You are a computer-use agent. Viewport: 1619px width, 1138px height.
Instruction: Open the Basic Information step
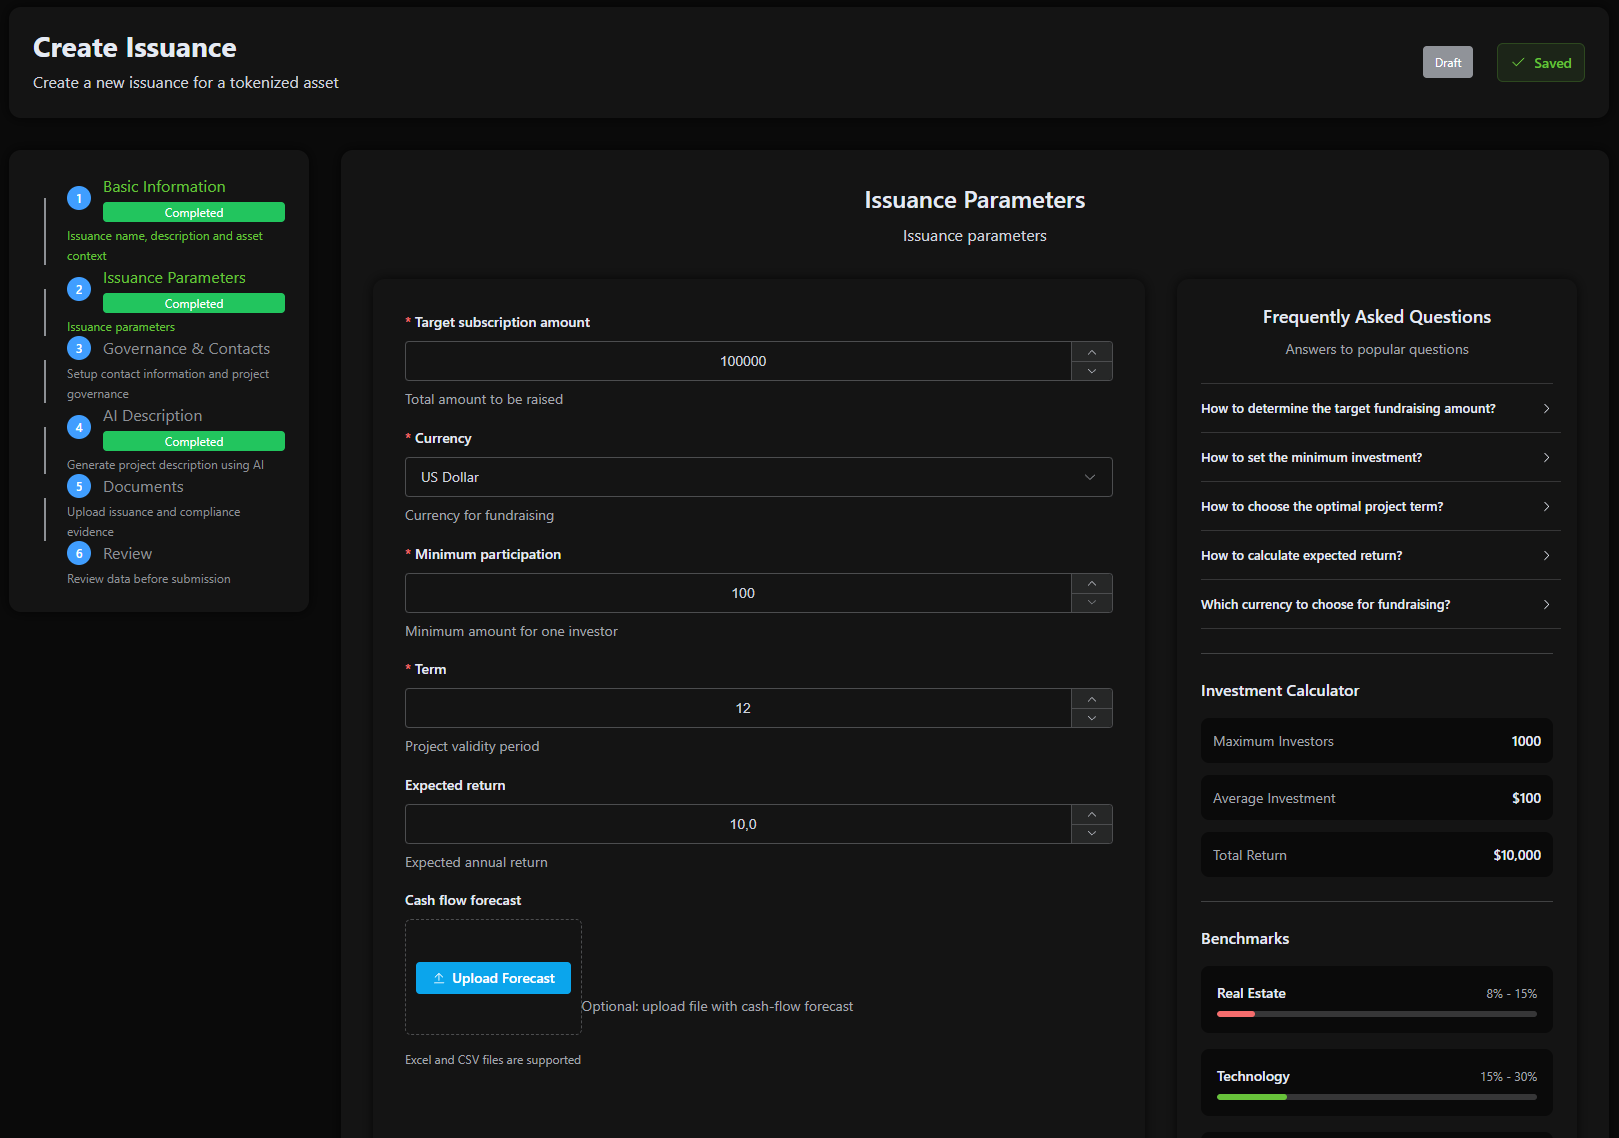coord(164,187)
